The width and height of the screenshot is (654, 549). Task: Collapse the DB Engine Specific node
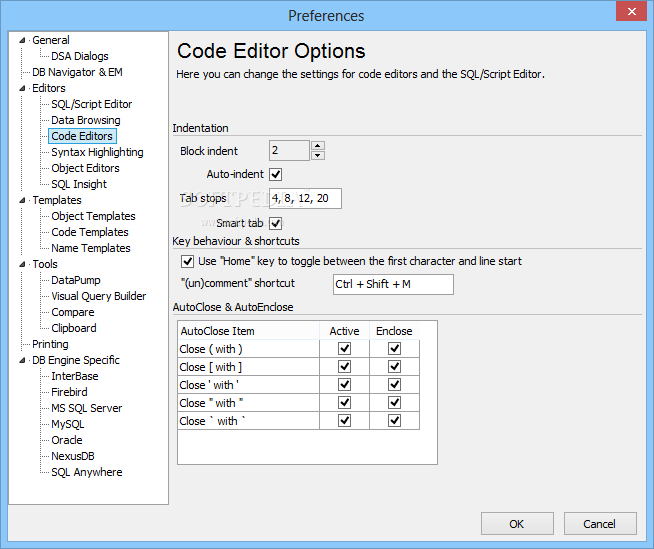(22, 360)
